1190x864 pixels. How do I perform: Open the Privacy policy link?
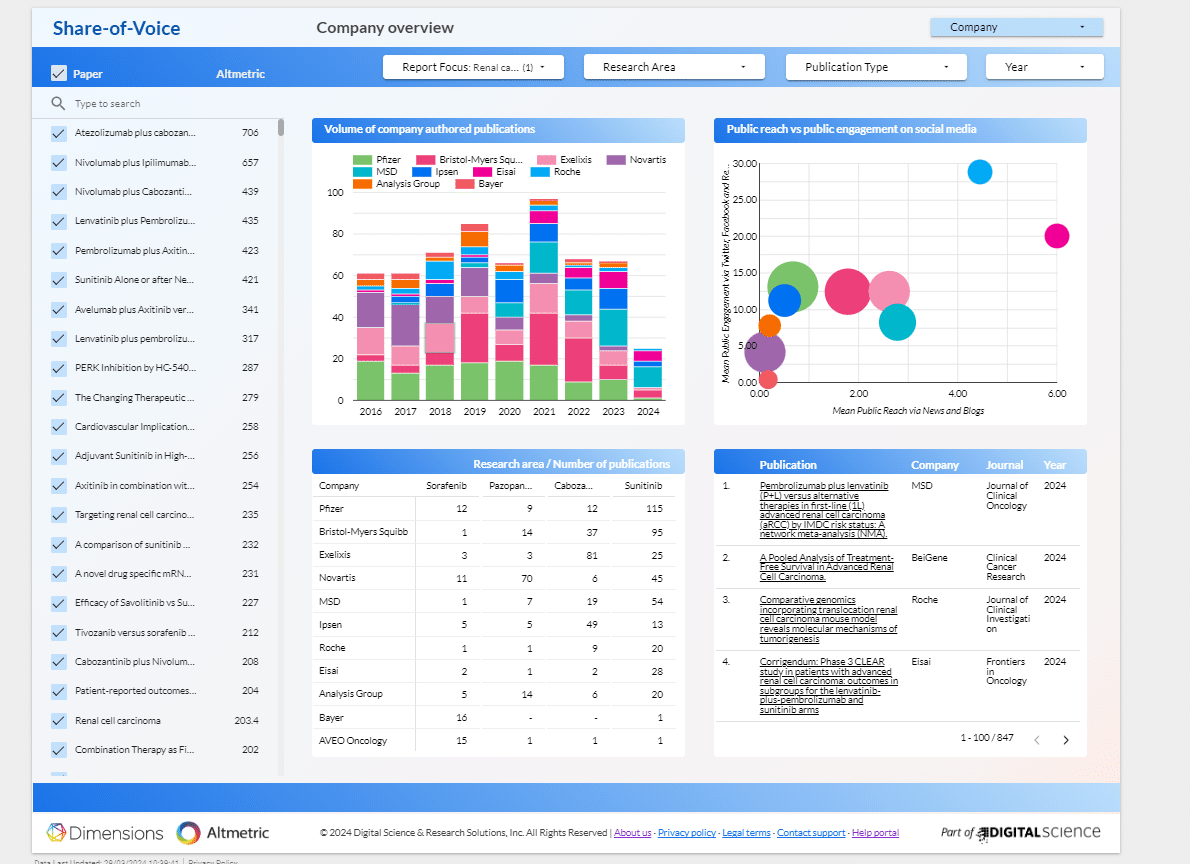point(686,833)
